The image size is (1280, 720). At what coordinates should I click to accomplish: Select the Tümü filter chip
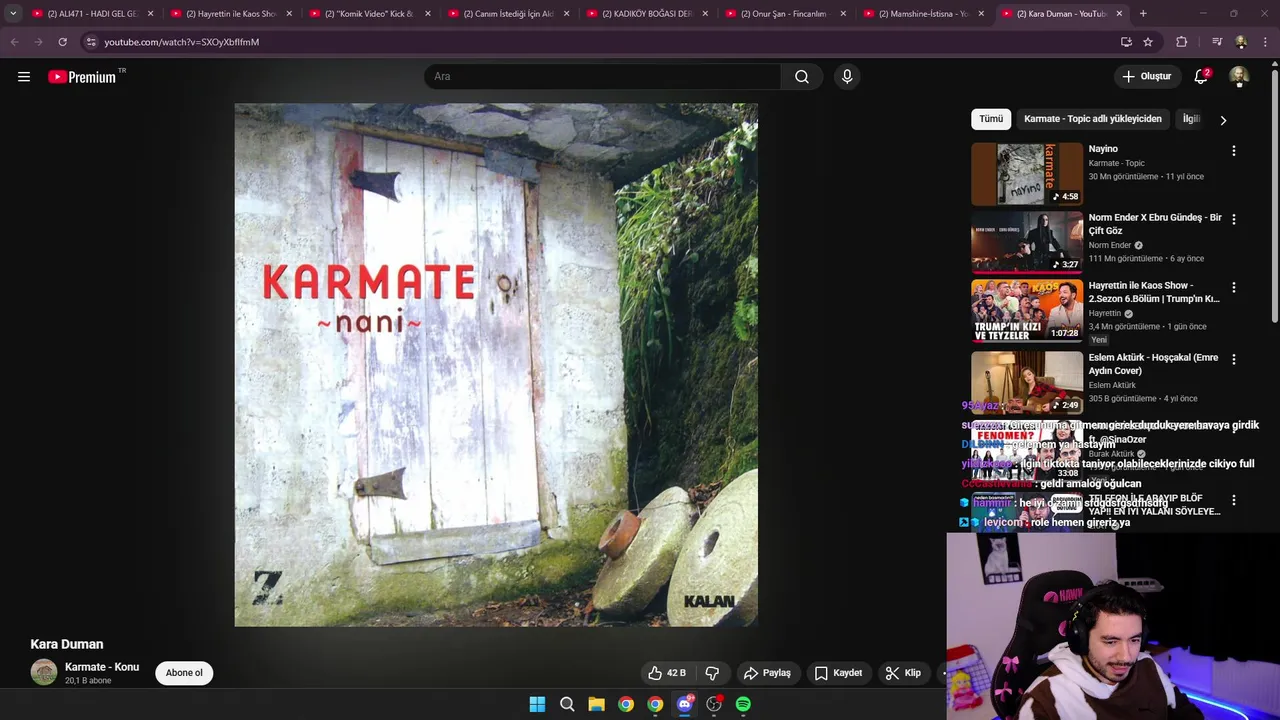point(991,119)
